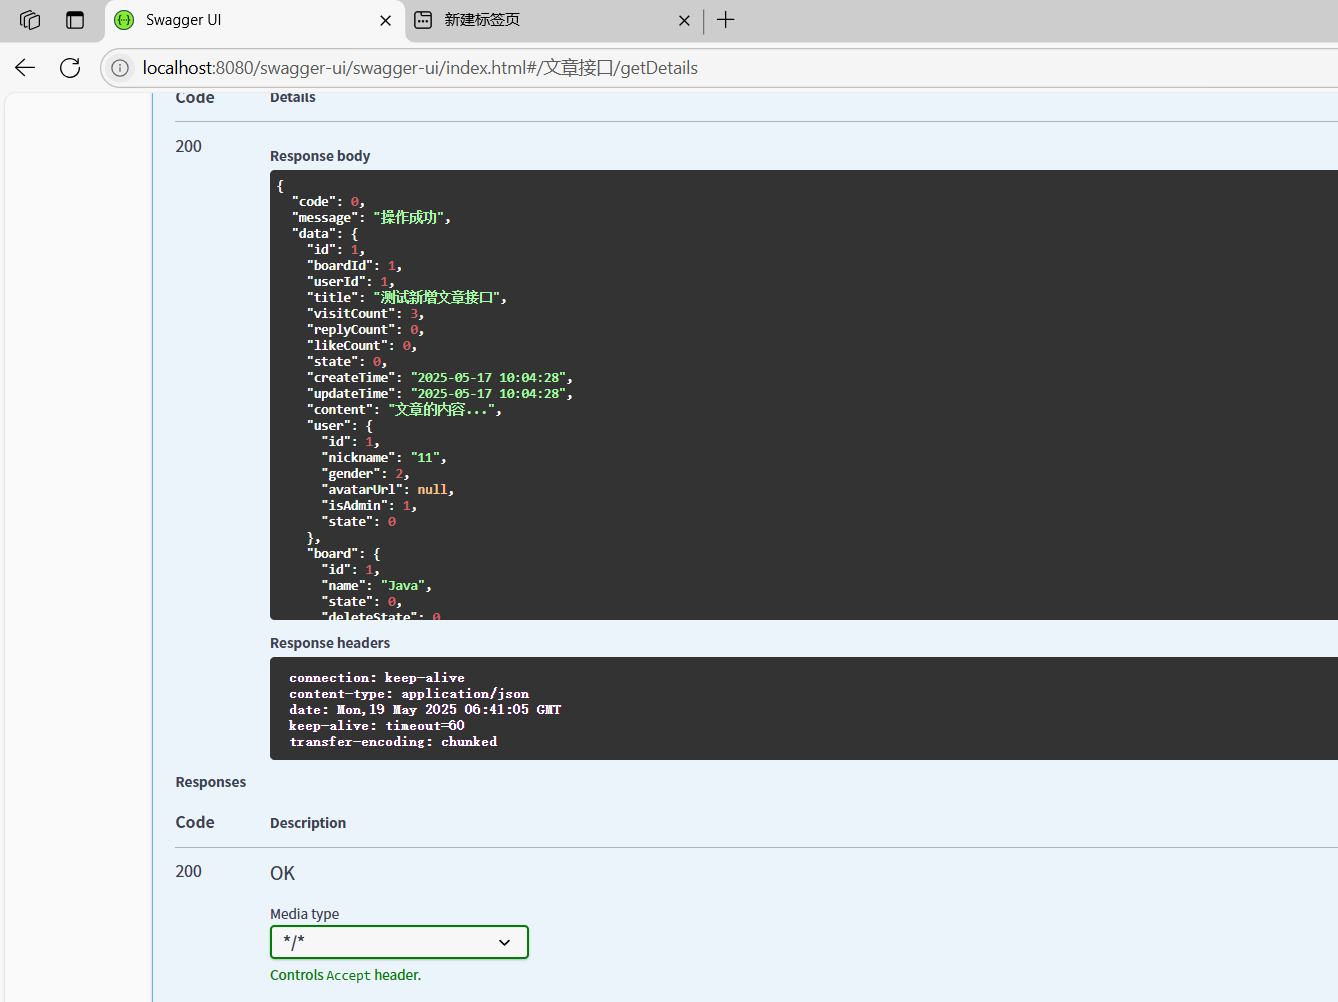Click the date header line
This screenshot has width=1338, height=1002.
point(425,710)
